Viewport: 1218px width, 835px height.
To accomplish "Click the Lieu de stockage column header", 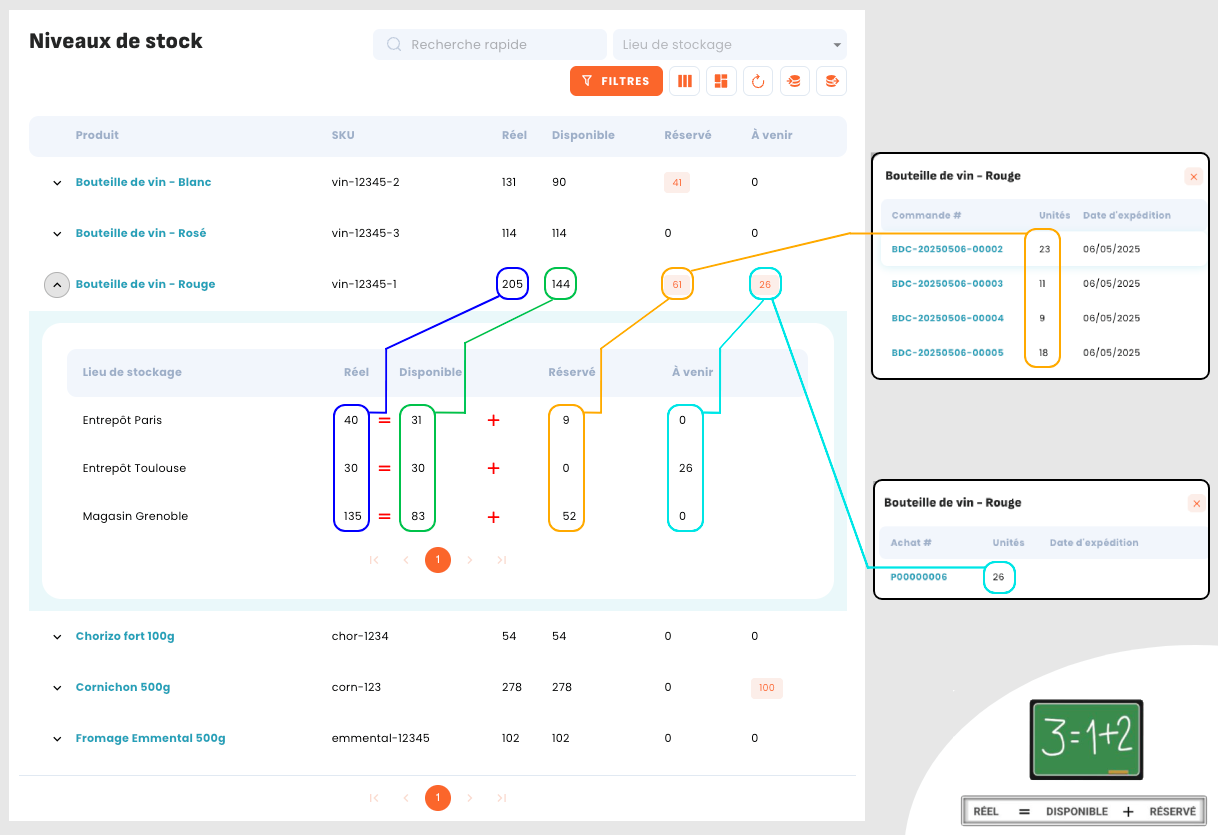I will [132, 372].
